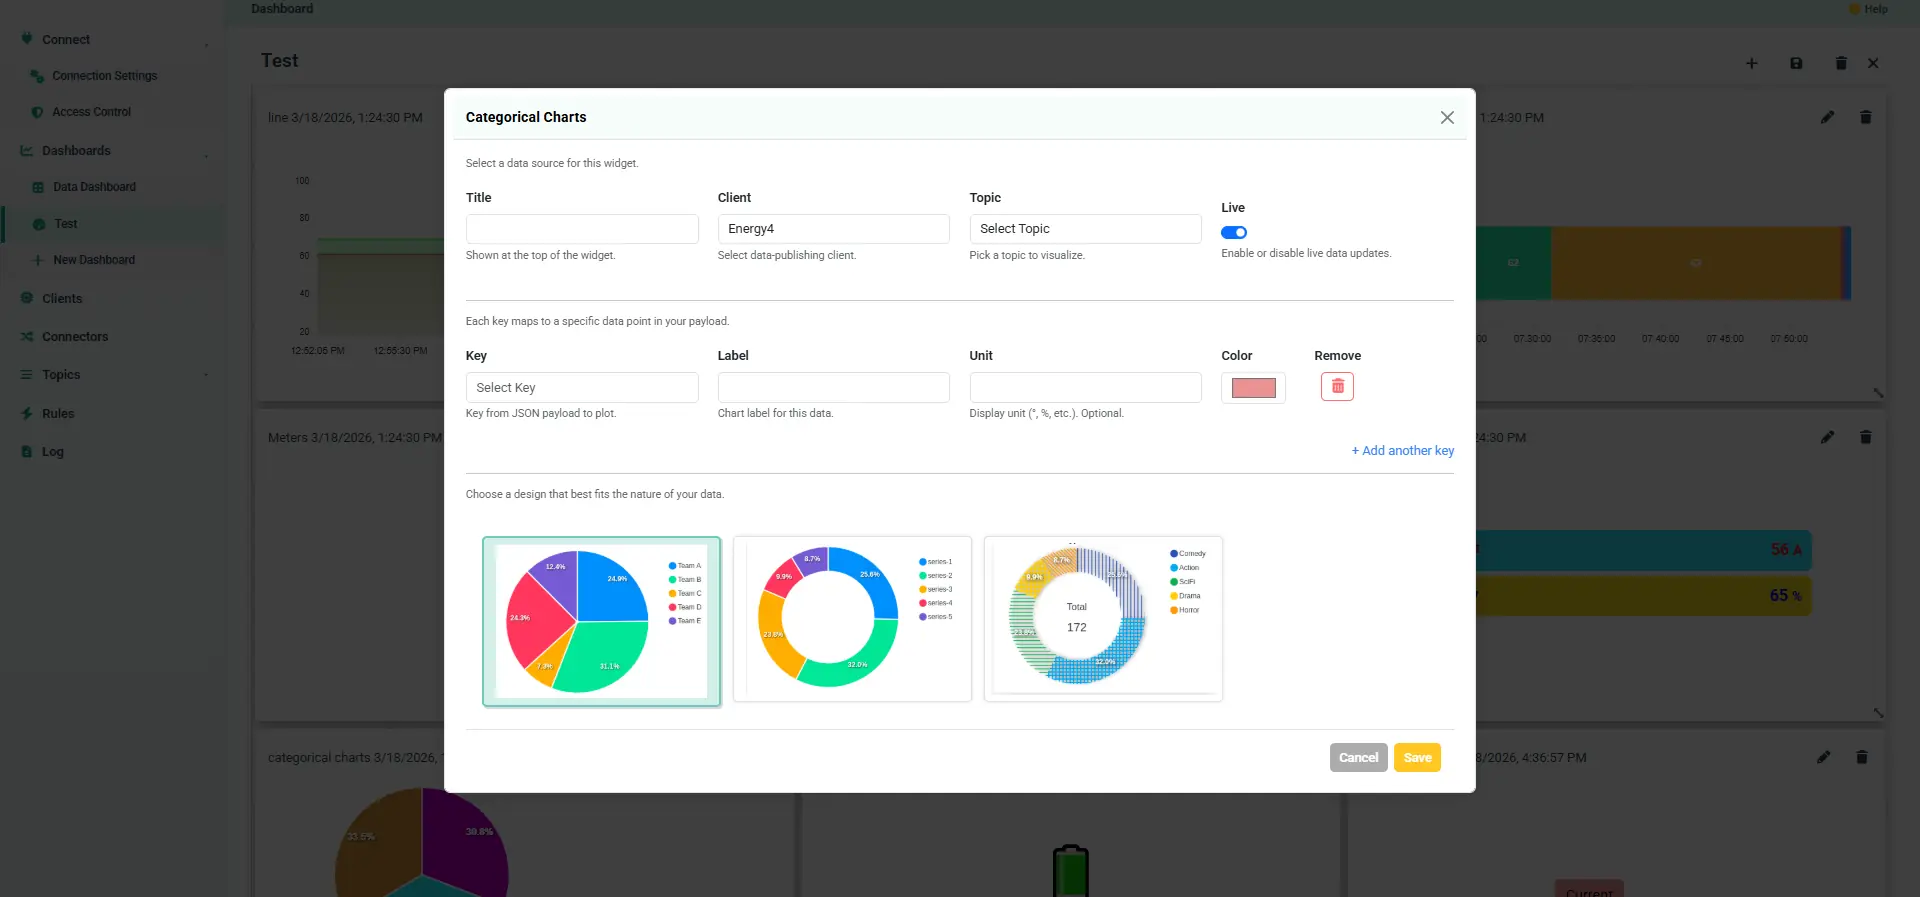Viewport: 1920px width, 897px height.
Task: Click the Add another key link
Action: [1403, 451]
